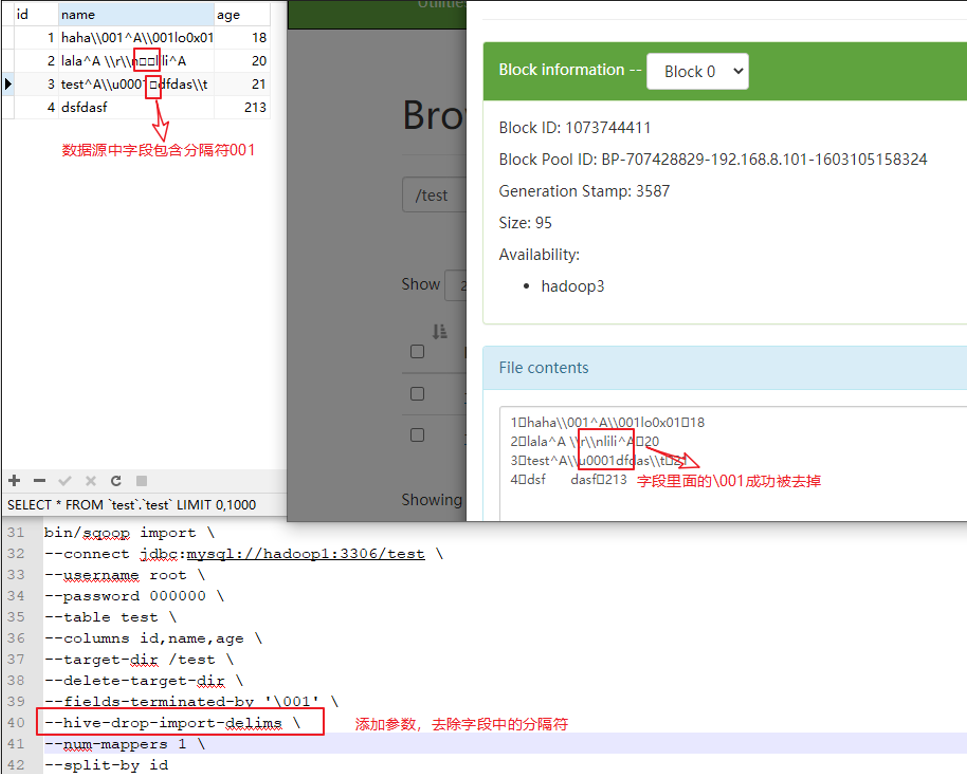Toggle the header select-all checkbox
Image resolution: width=967 pixels, height=774 pixels.
pyautogui.click(x=418, y=352)
